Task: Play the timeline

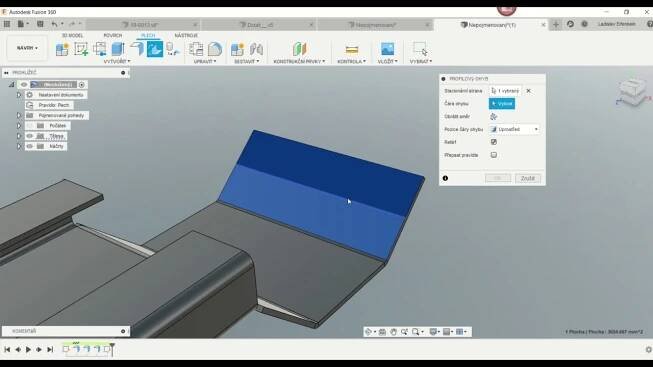Action: pyautogui.click(x=28, y=350)
